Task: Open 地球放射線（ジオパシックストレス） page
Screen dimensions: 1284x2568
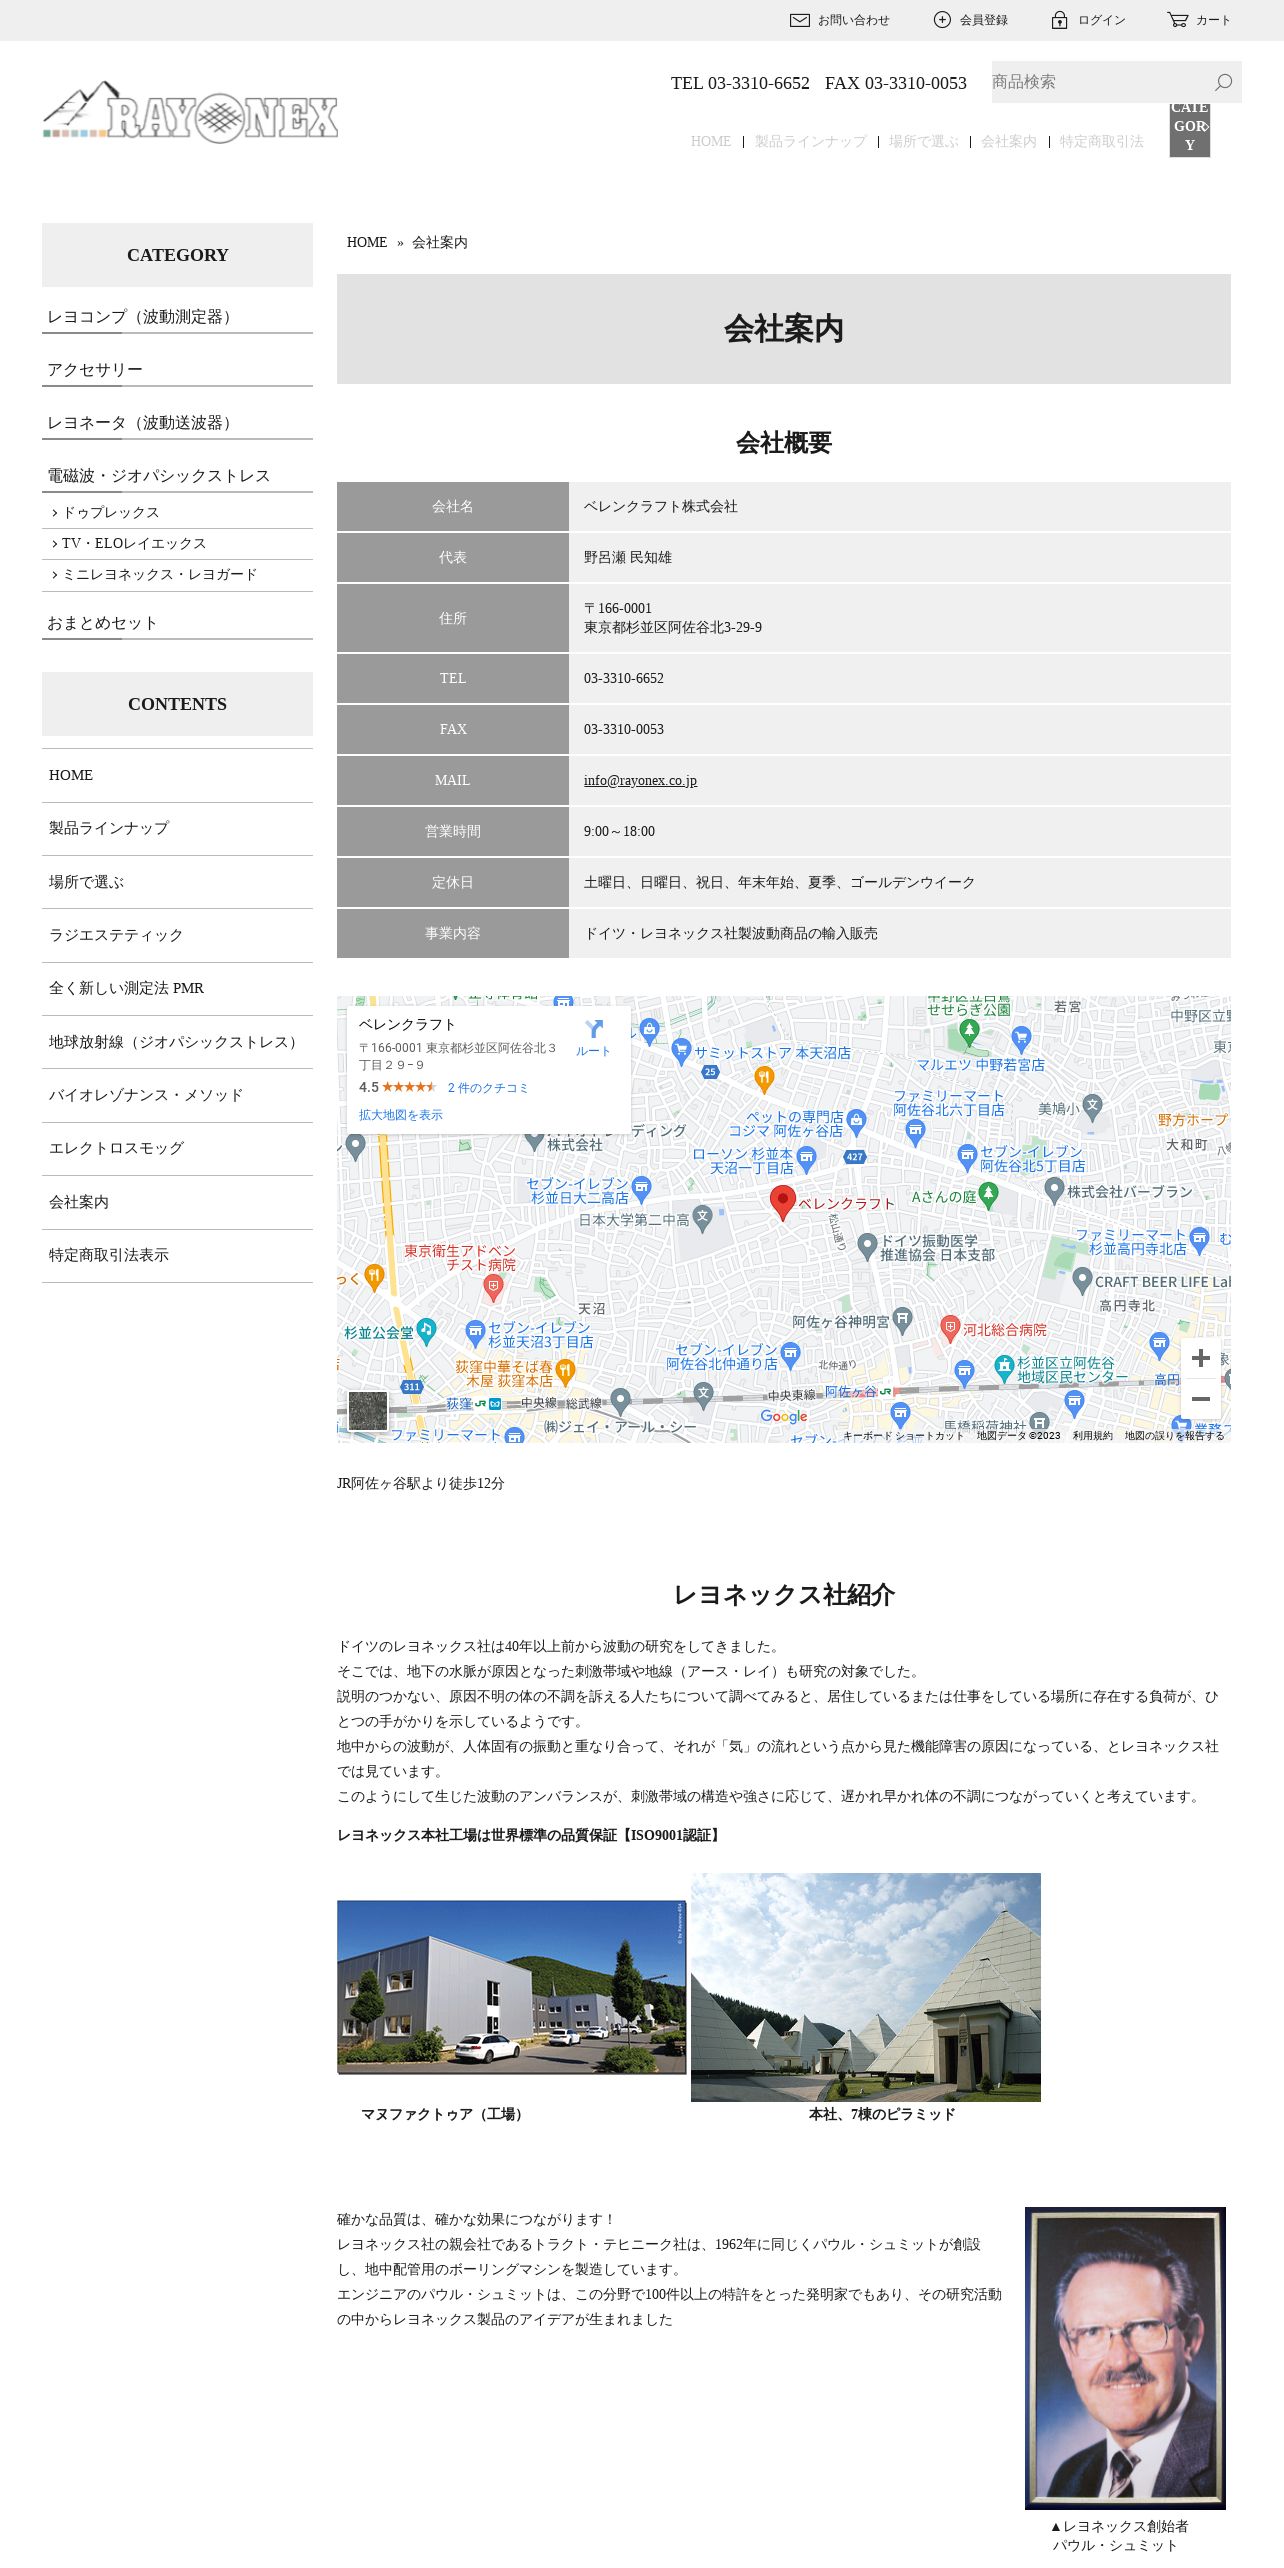Action: pyautogui.click(x=177, y=1042)
